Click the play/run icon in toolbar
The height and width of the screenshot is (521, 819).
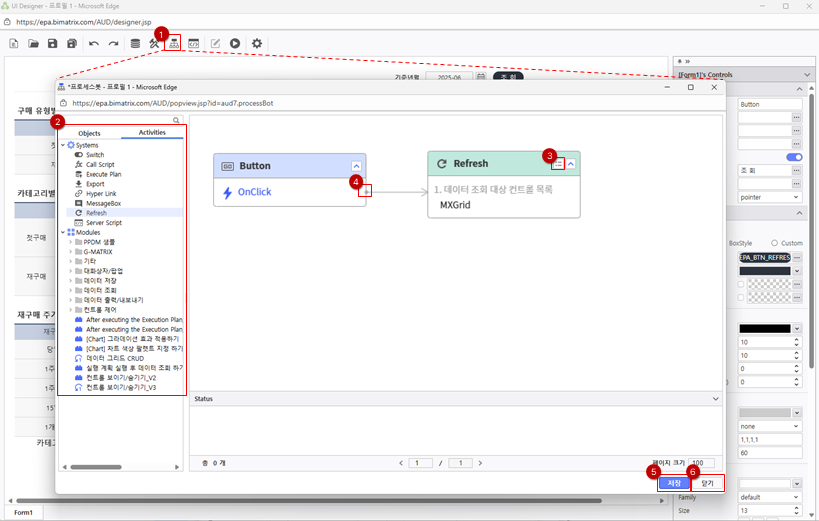pyautogui.click(x=234, y=43)
